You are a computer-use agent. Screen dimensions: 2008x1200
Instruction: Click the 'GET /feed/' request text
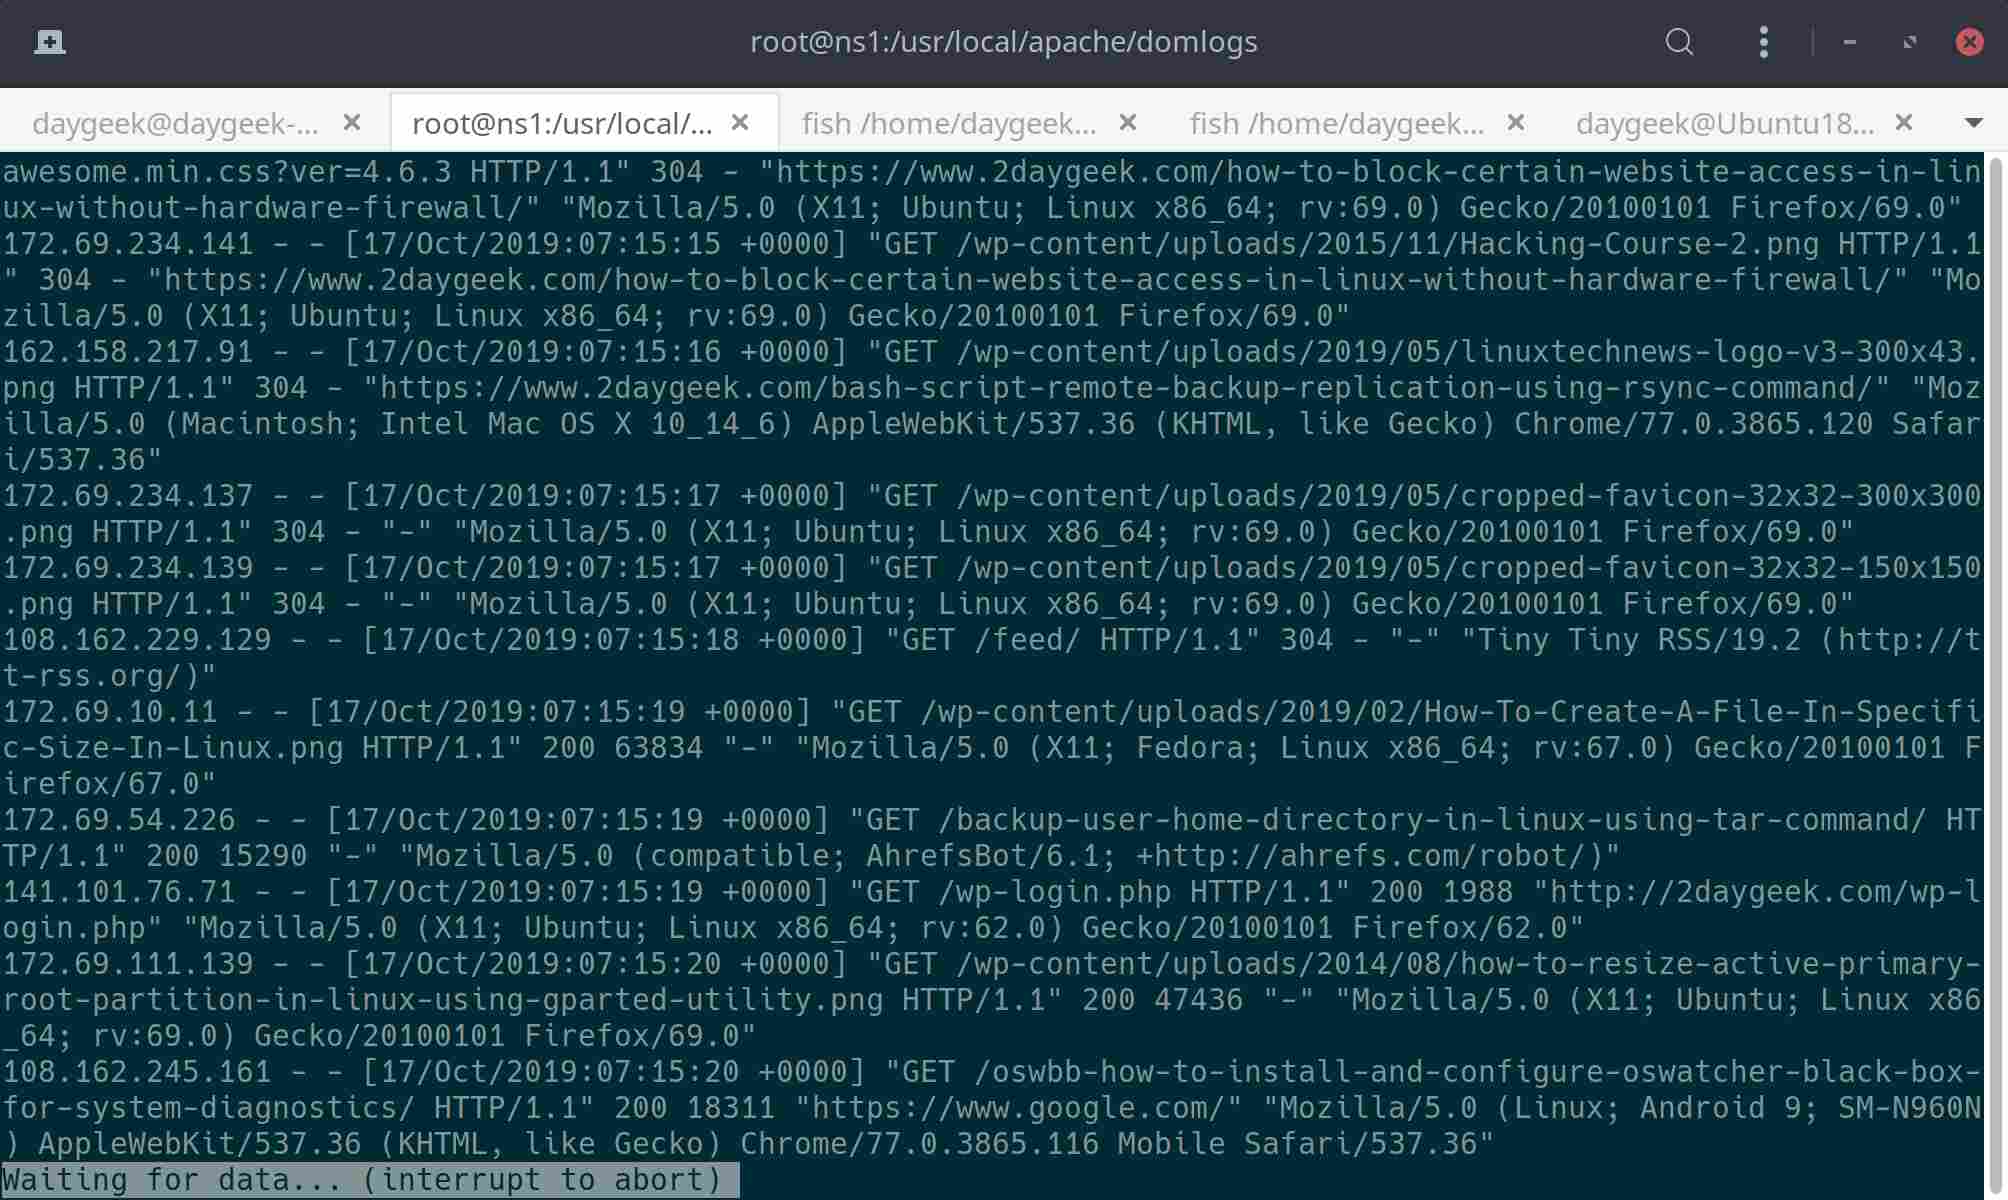click(x=992, y=640)
